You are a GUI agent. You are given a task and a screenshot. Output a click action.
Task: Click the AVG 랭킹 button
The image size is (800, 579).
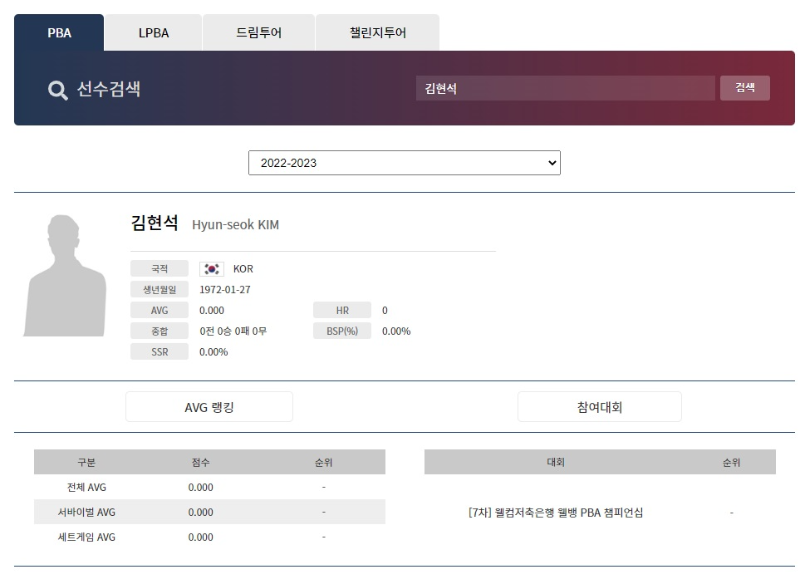click(x=208, y=406)
